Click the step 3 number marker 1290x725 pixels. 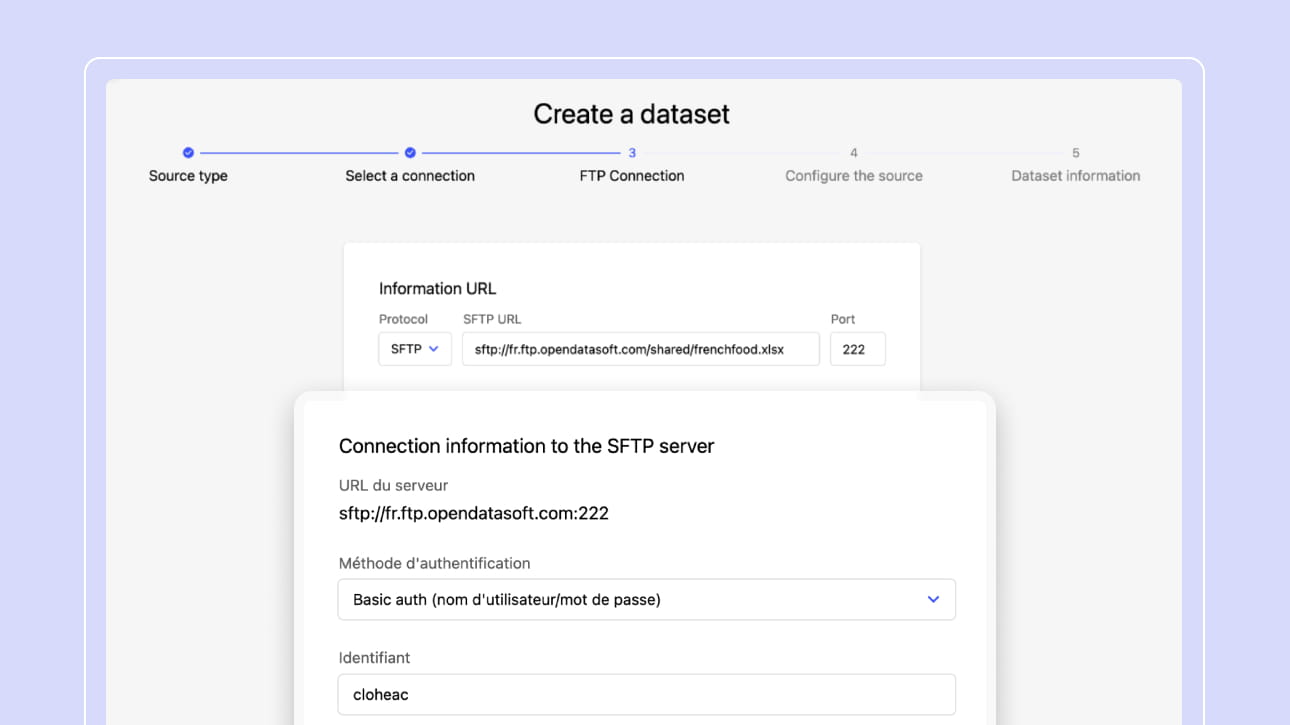click(x=632, y=153)
